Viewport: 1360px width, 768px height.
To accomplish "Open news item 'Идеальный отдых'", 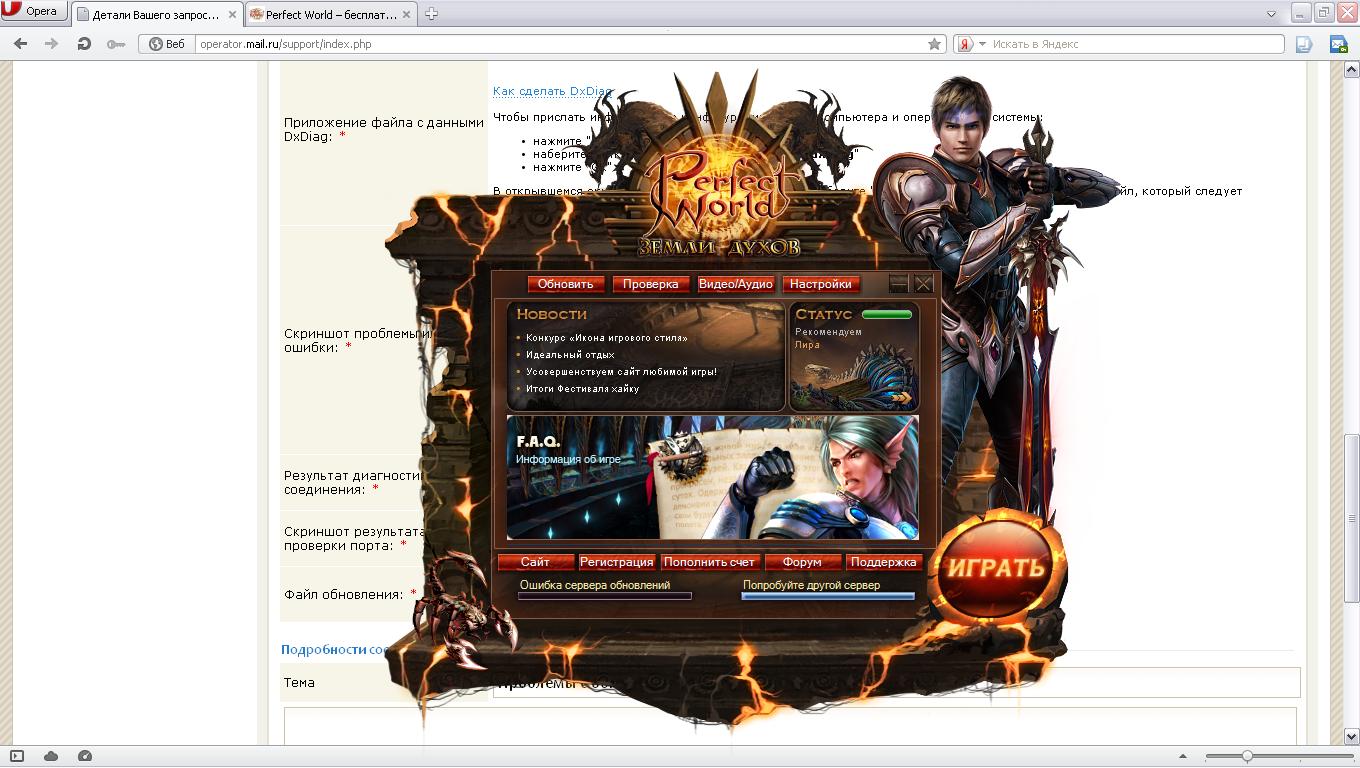I will (570, 355).
